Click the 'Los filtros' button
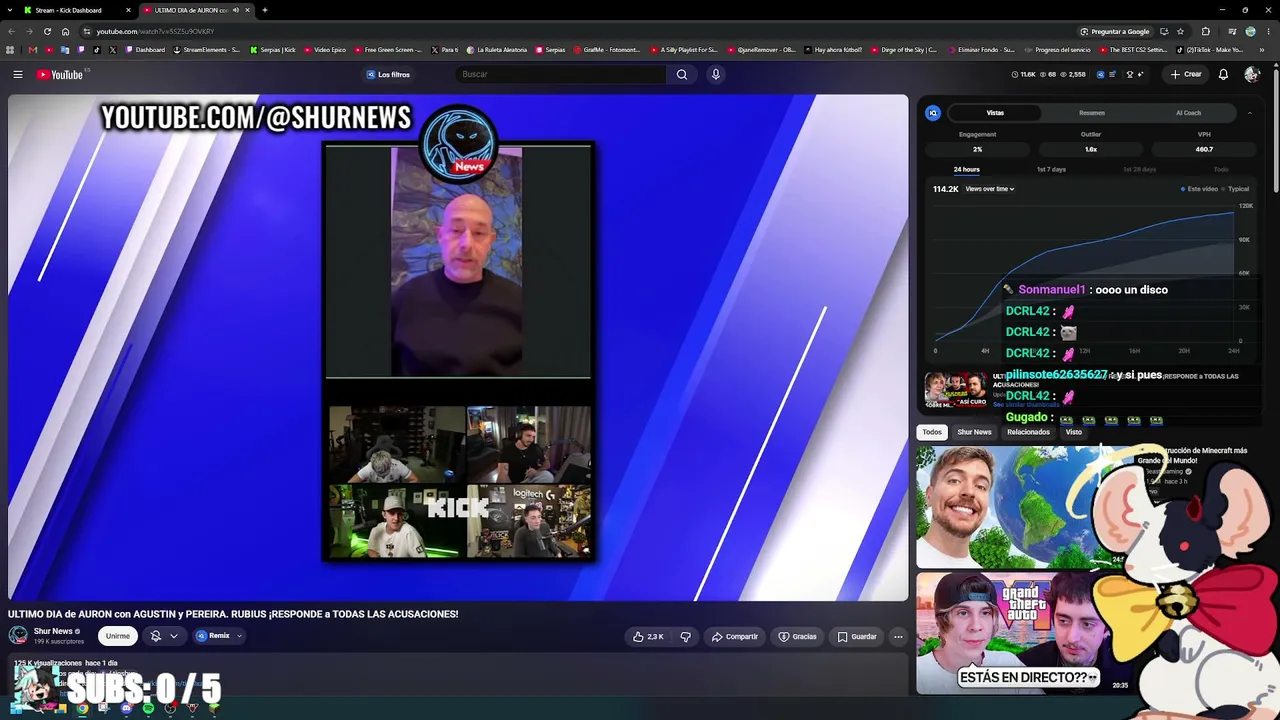 [388, 74]
